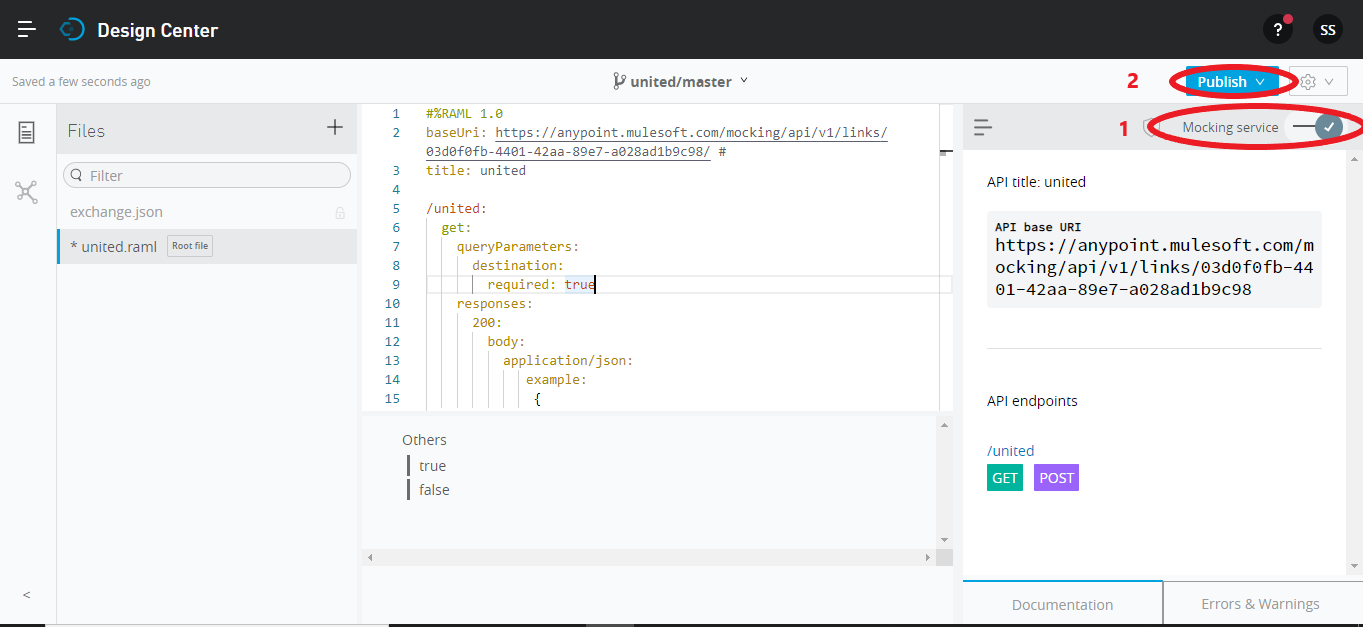Open the settings gear dropdown
This screenshot has height=627, width=1363.
pyautogui.click(x=1318, y=82)
